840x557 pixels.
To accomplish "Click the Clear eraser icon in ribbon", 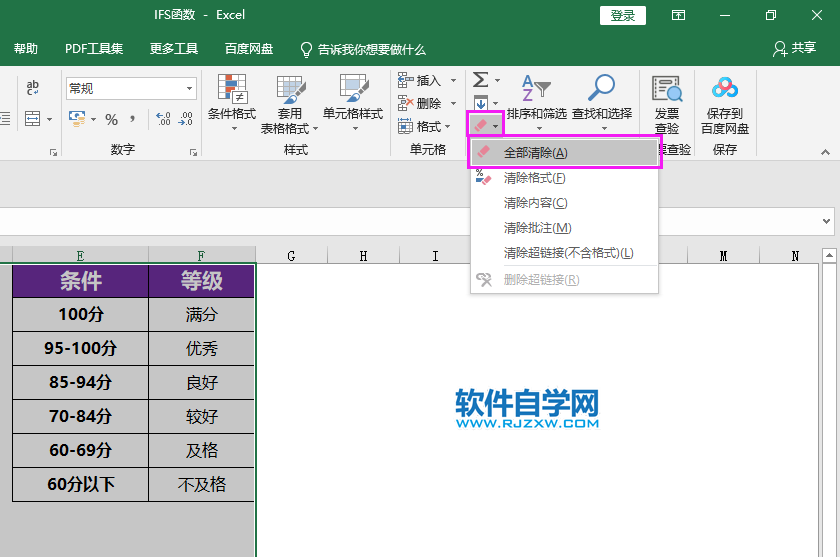I will [x=480, y=126].
